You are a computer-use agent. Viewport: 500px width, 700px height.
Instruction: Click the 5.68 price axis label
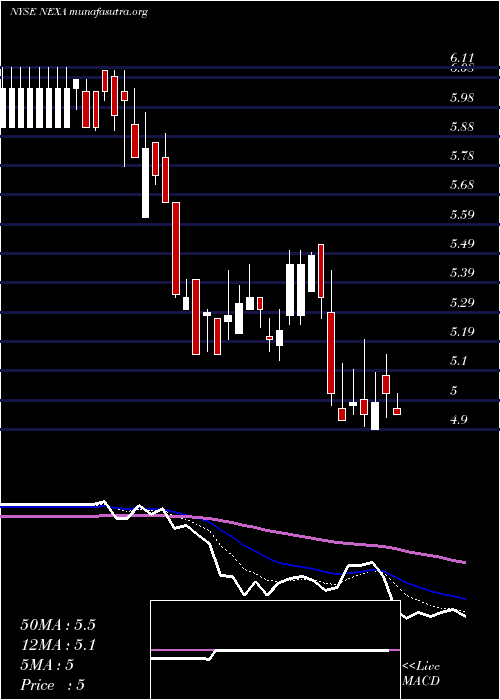pyautogui.click(x=462, y=185)
